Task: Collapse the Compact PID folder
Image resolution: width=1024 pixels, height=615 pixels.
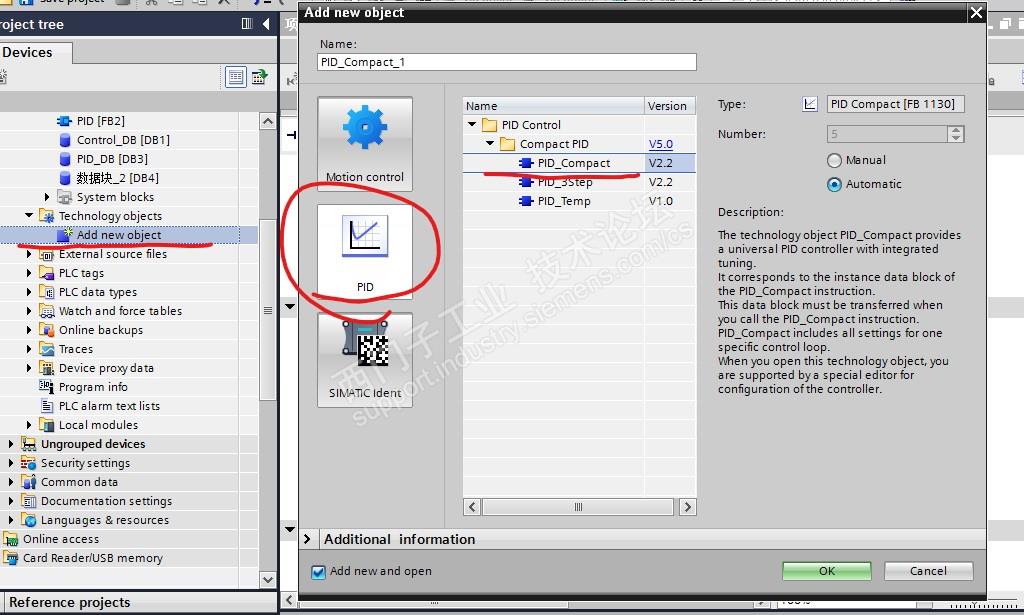Action: tap(490, 143)
